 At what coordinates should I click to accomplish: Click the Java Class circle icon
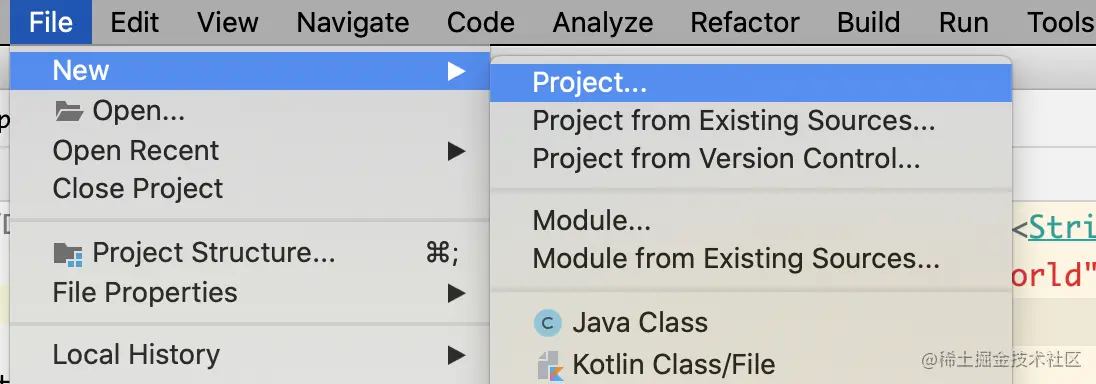point(547,323)
